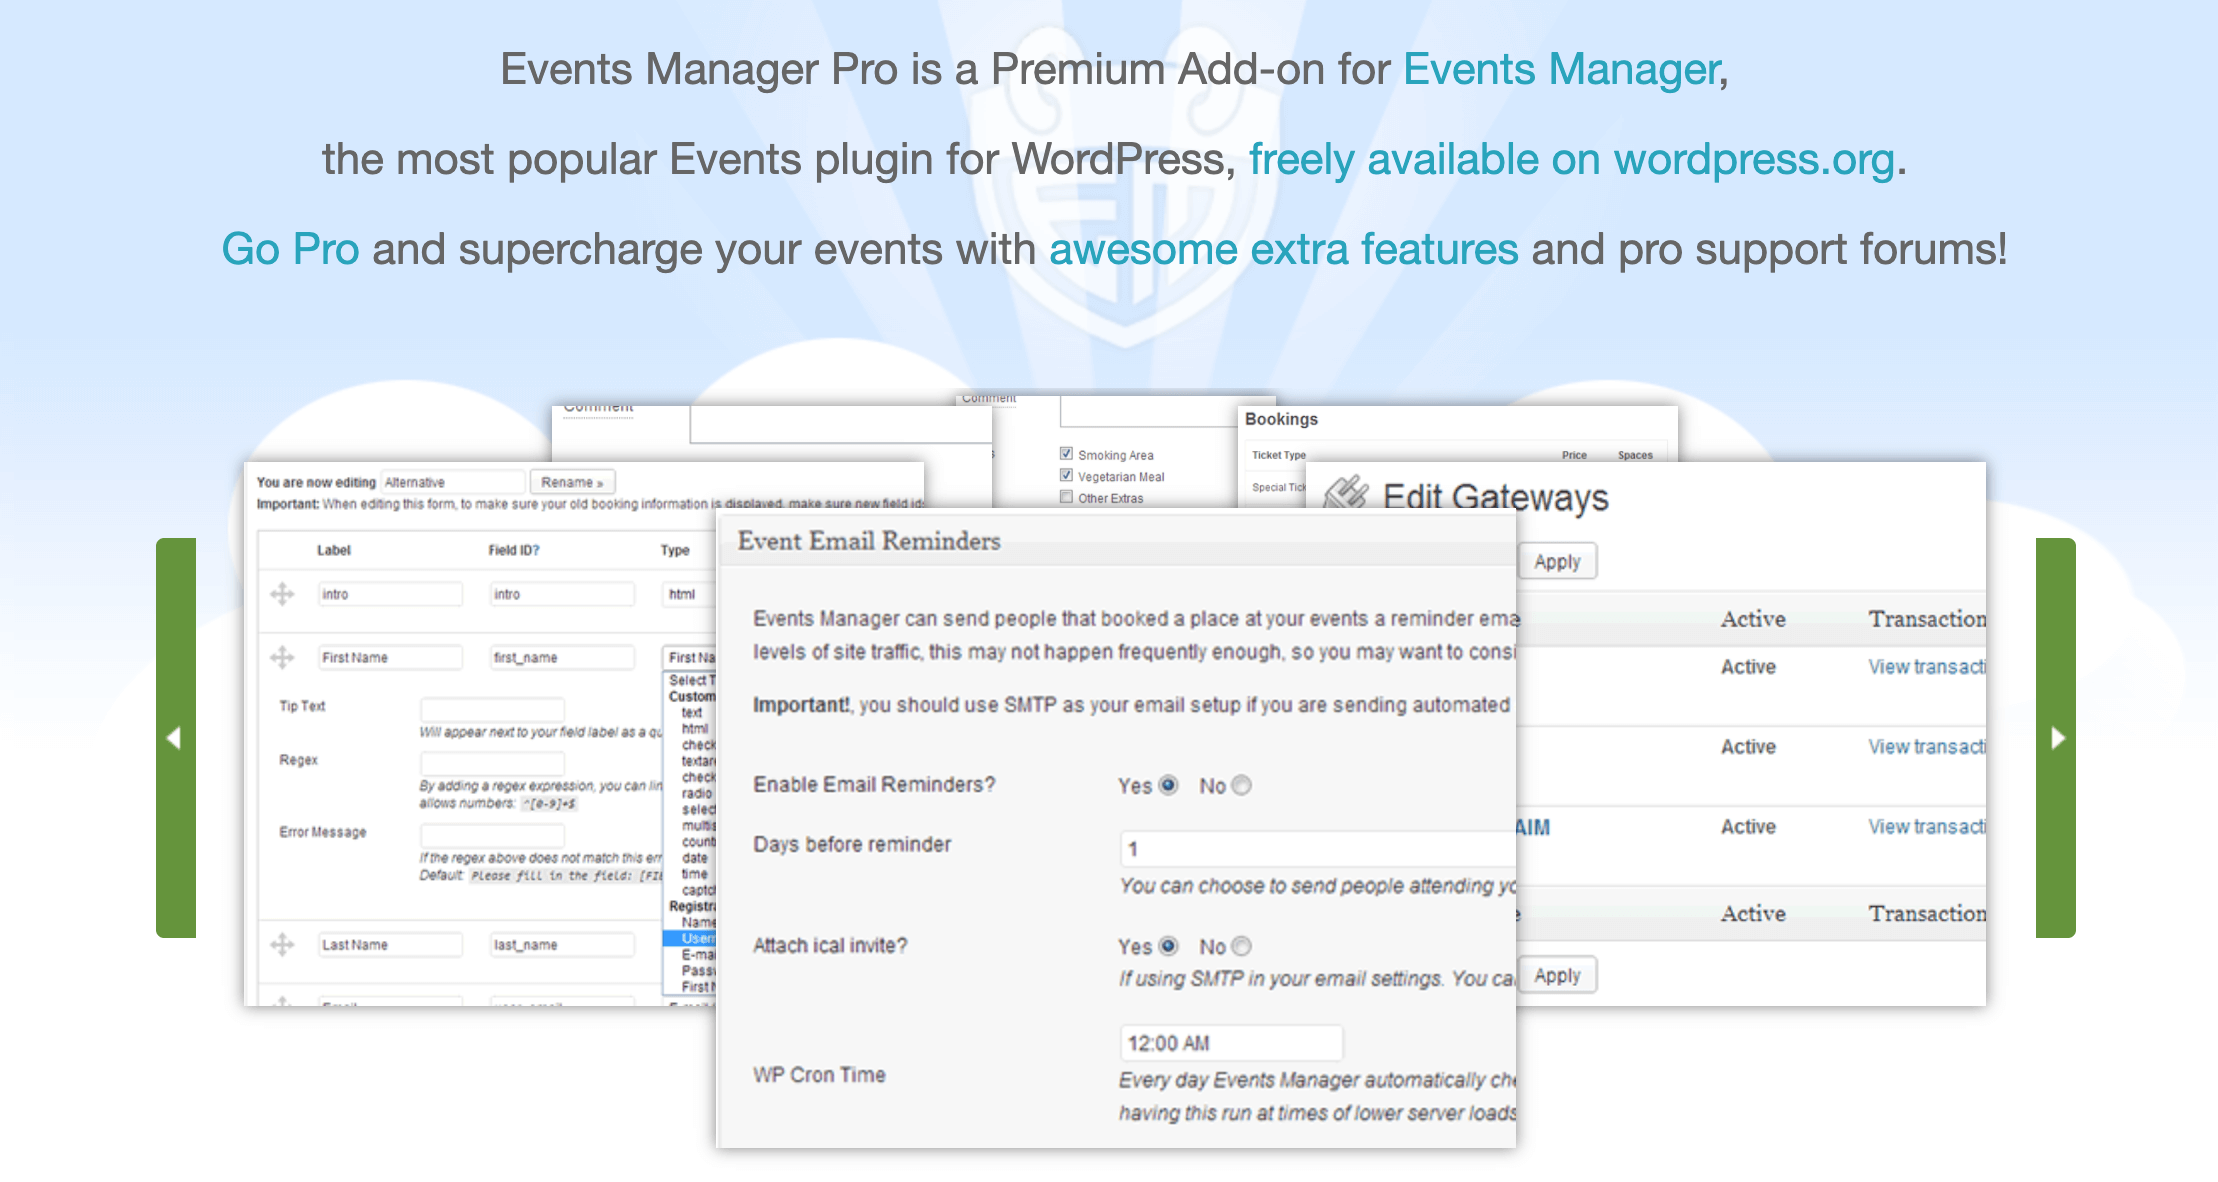Select Yes for Enable Email Reminders
This screenshot has width=2218, height=1182.
[x=1168, y=785]
